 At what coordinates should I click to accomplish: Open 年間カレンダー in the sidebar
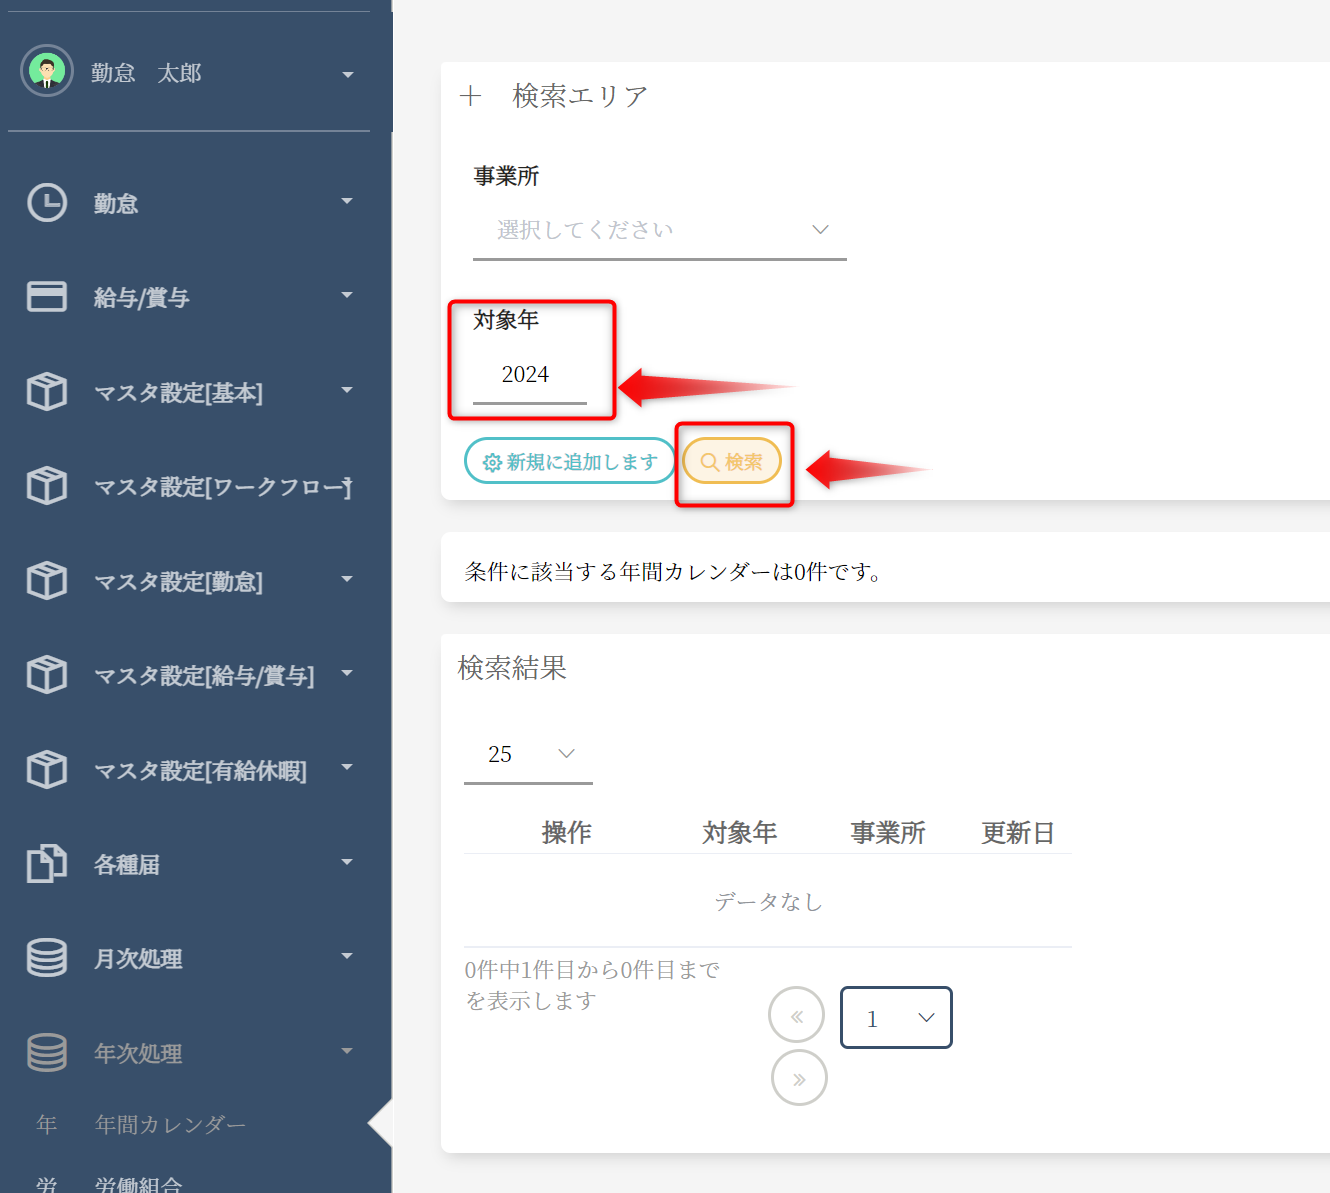pos(169,1125)
